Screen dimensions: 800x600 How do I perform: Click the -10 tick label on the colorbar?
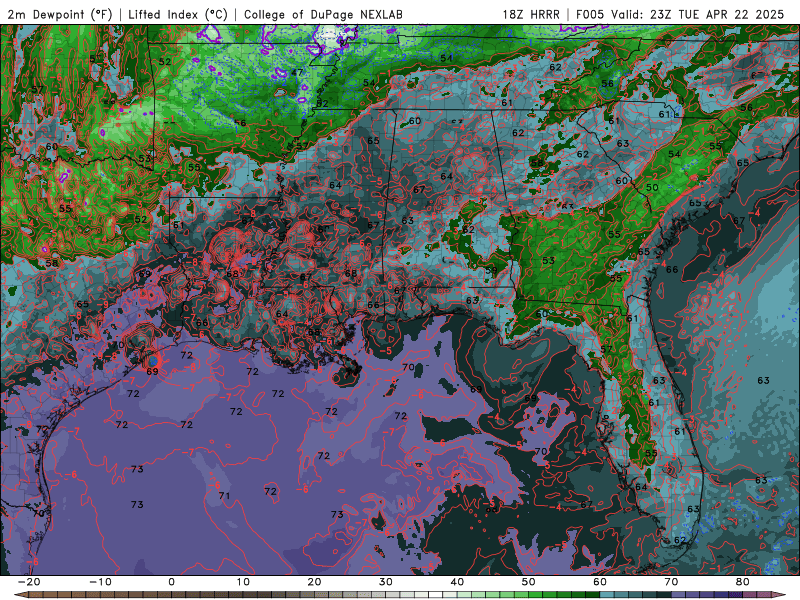click(x=99, y=582)
